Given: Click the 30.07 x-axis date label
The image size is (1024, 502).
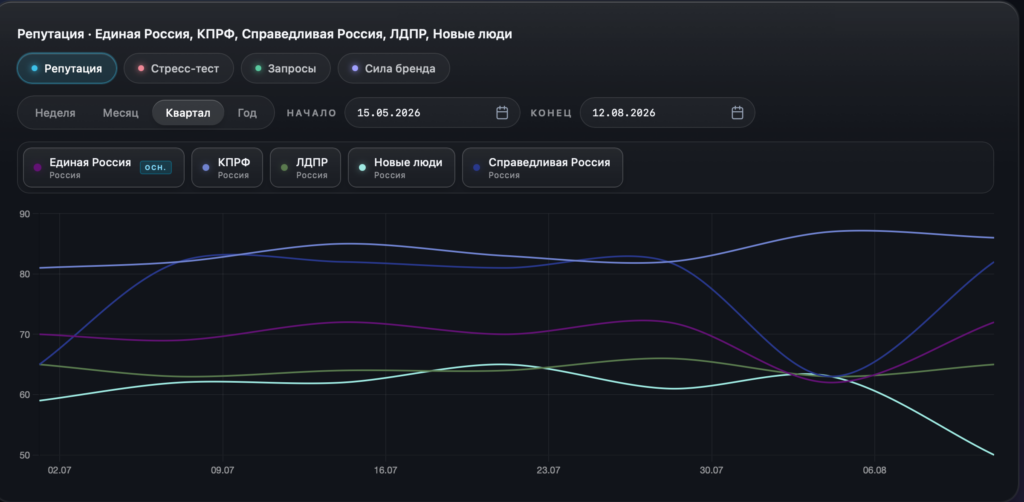Looking at the screenshot, I should pyautogui.click(x=711, y=471).
